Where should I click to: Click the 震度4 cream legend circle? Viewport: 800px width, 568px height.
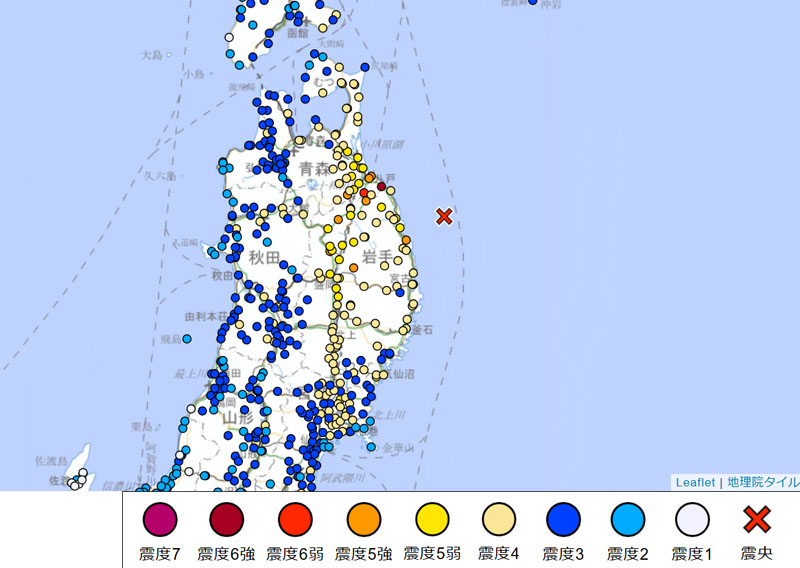pos(498,520)
